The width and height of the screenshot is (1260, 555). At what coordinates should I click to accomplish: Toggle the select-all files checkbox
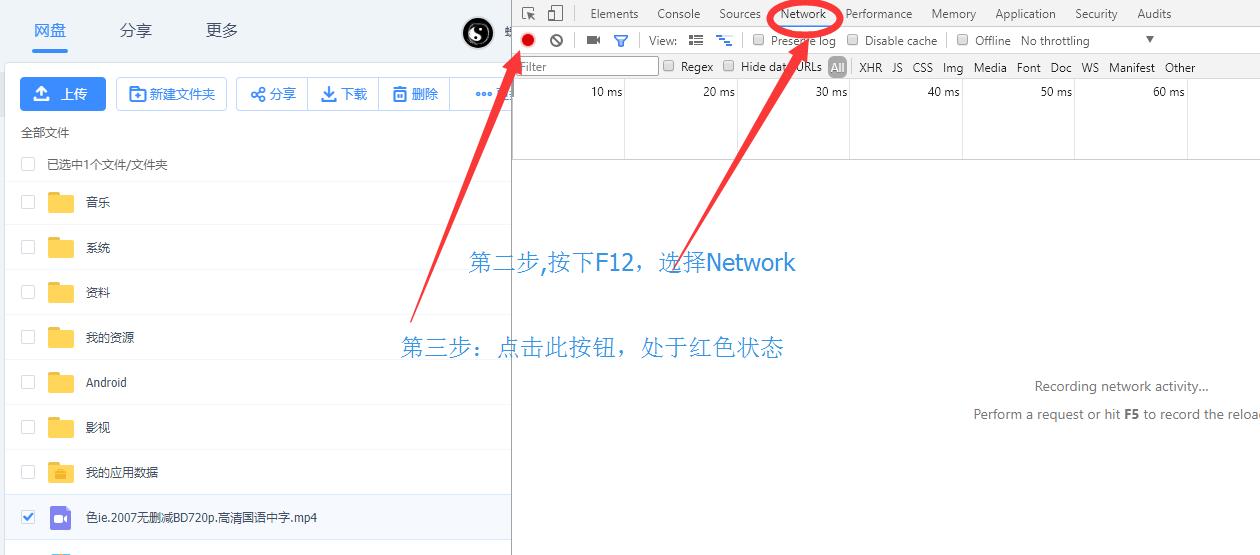click(28, 164)
